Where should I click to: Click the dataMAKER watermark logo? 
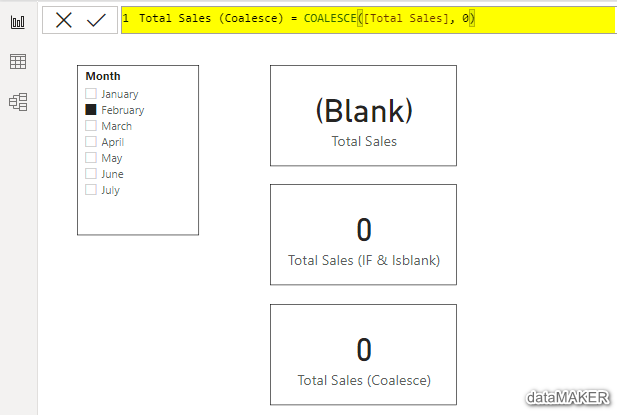[568, 397]
